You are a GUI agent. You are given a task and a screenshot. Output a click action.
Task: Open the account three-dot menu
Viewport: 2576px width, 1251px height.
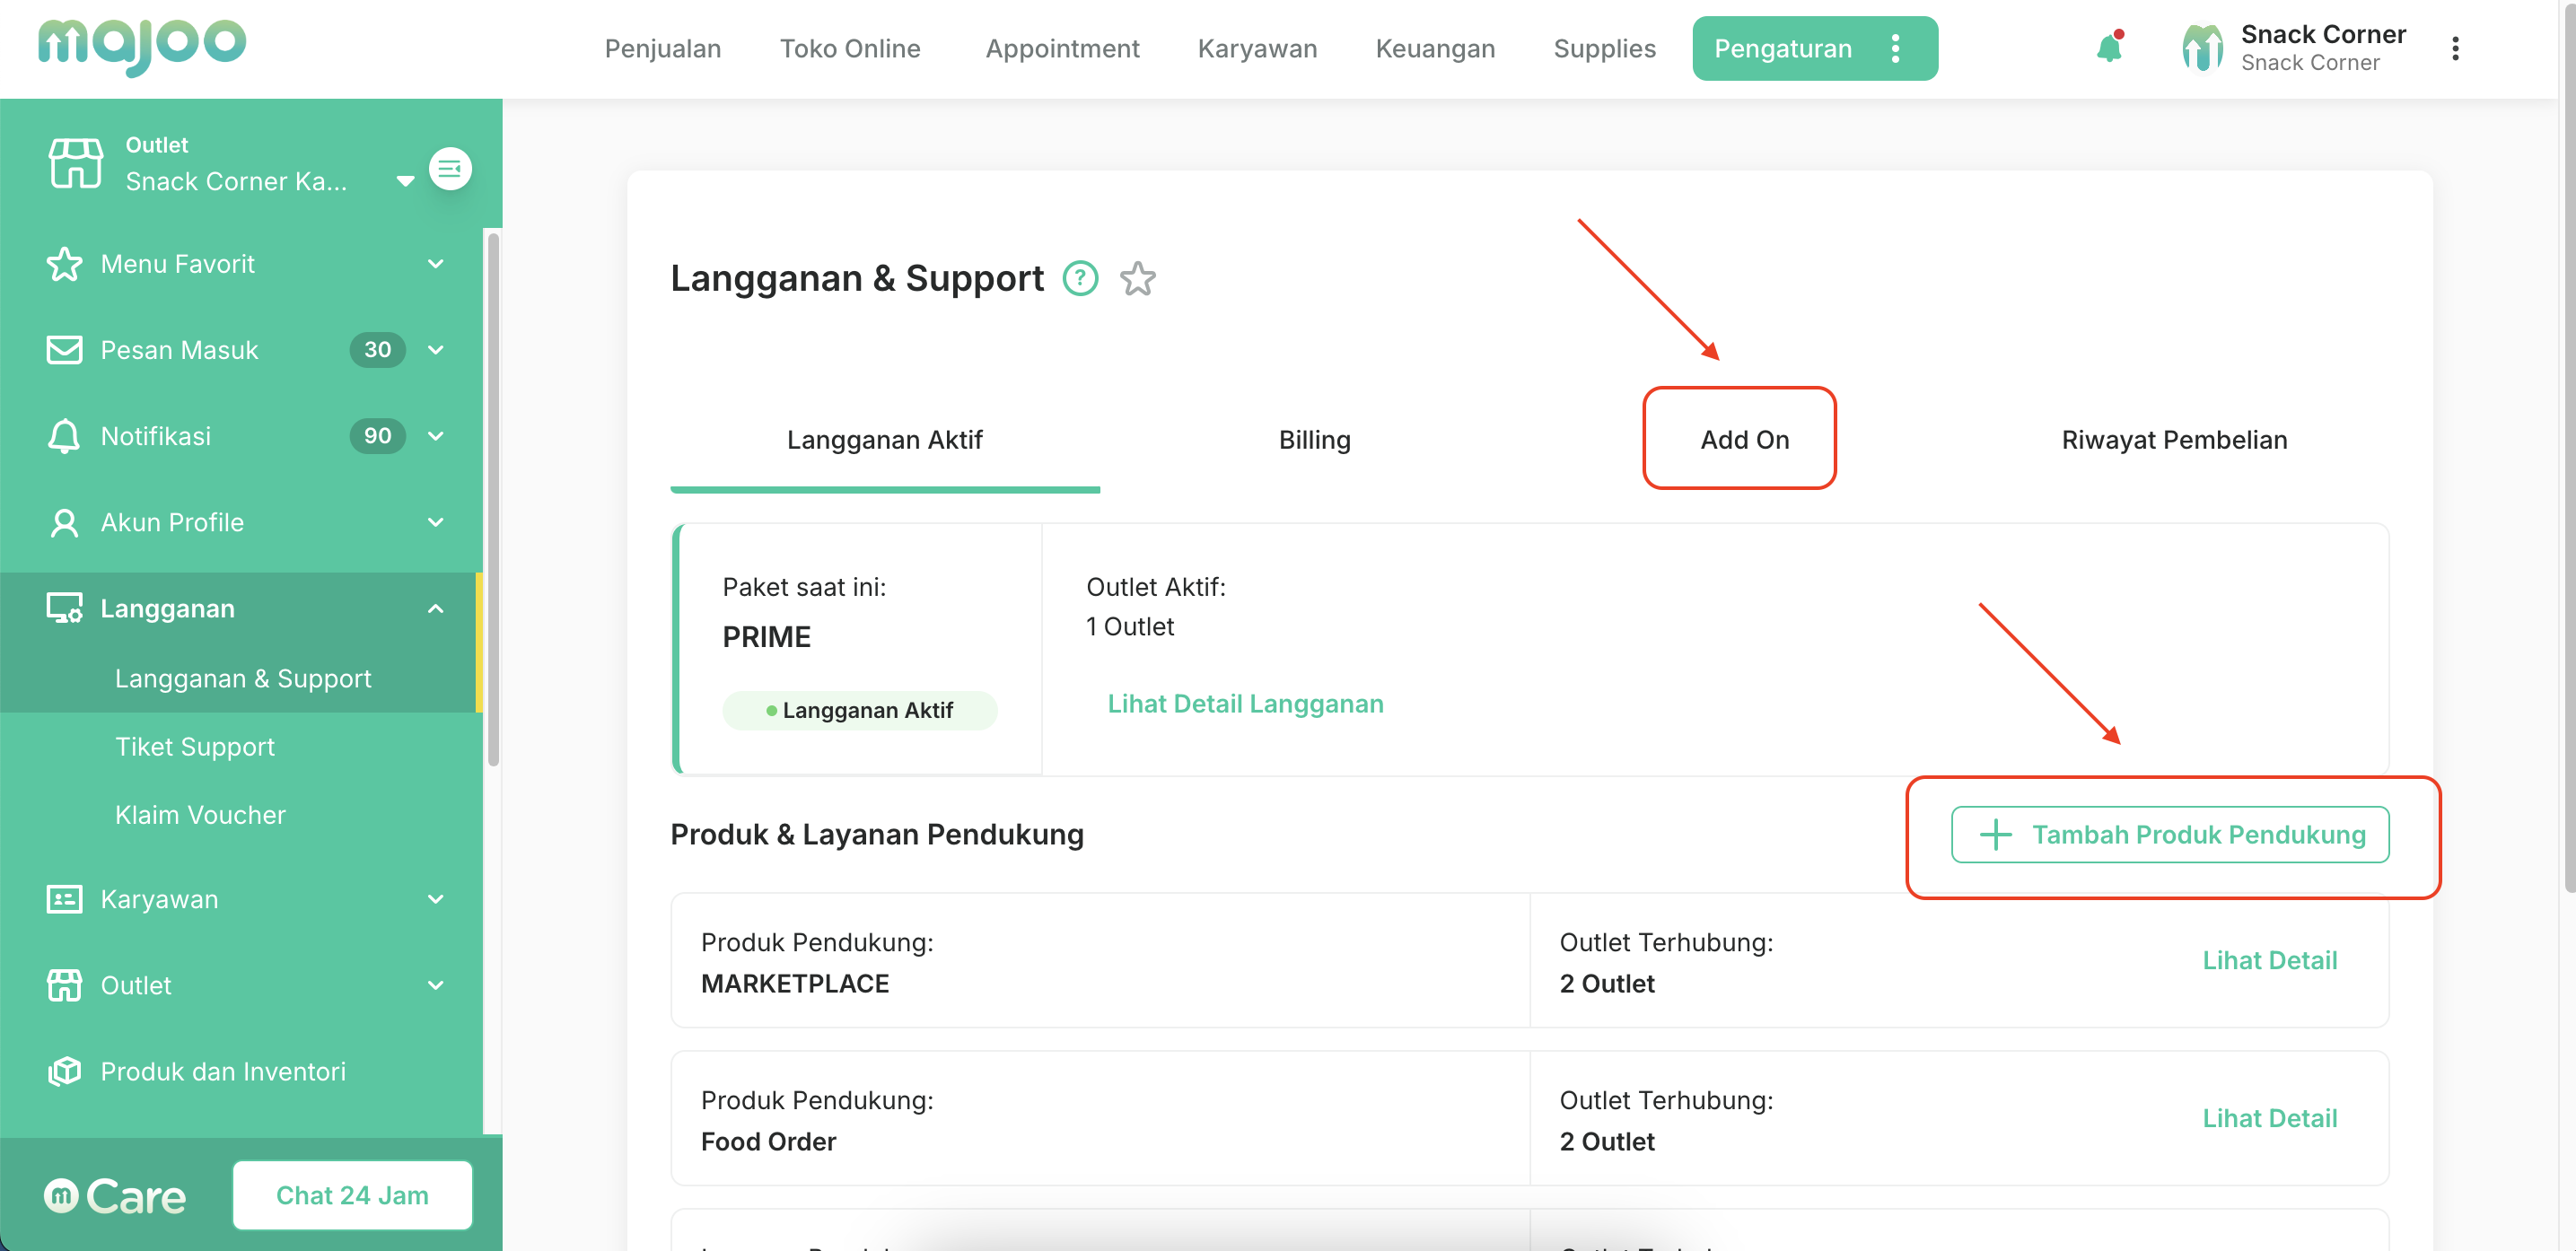coord(2455,48)
